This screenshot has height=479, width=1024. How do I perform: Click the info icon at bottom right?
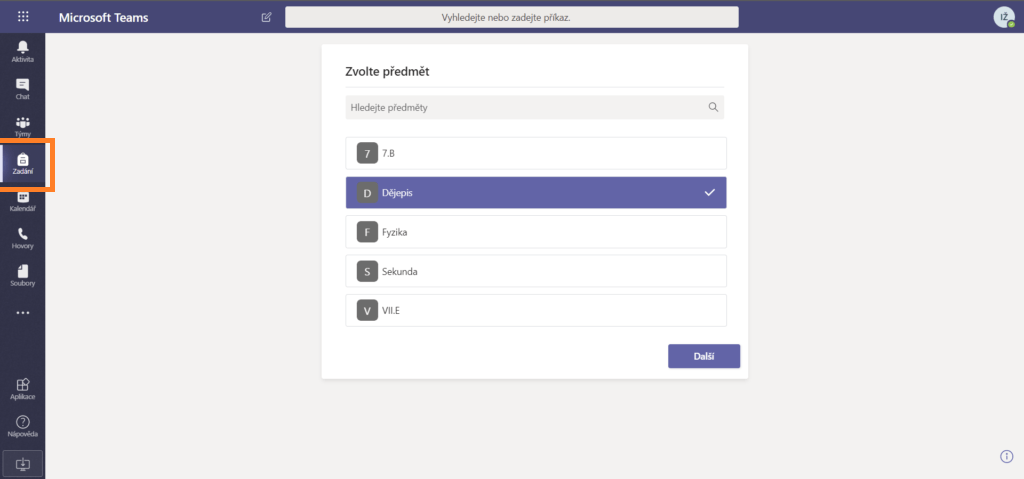pos(1007,456)
